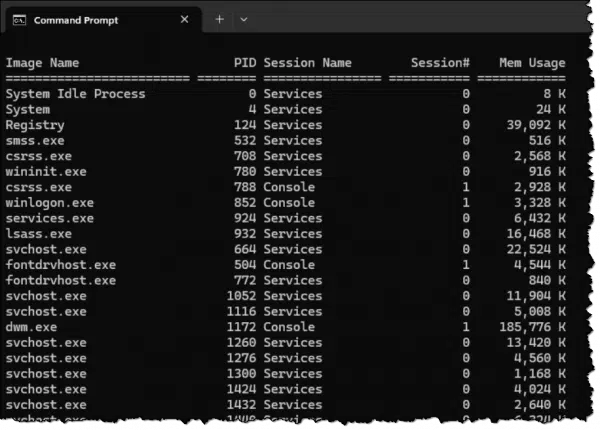
Task: Click PID value 1276
Action: coord(241,358)
